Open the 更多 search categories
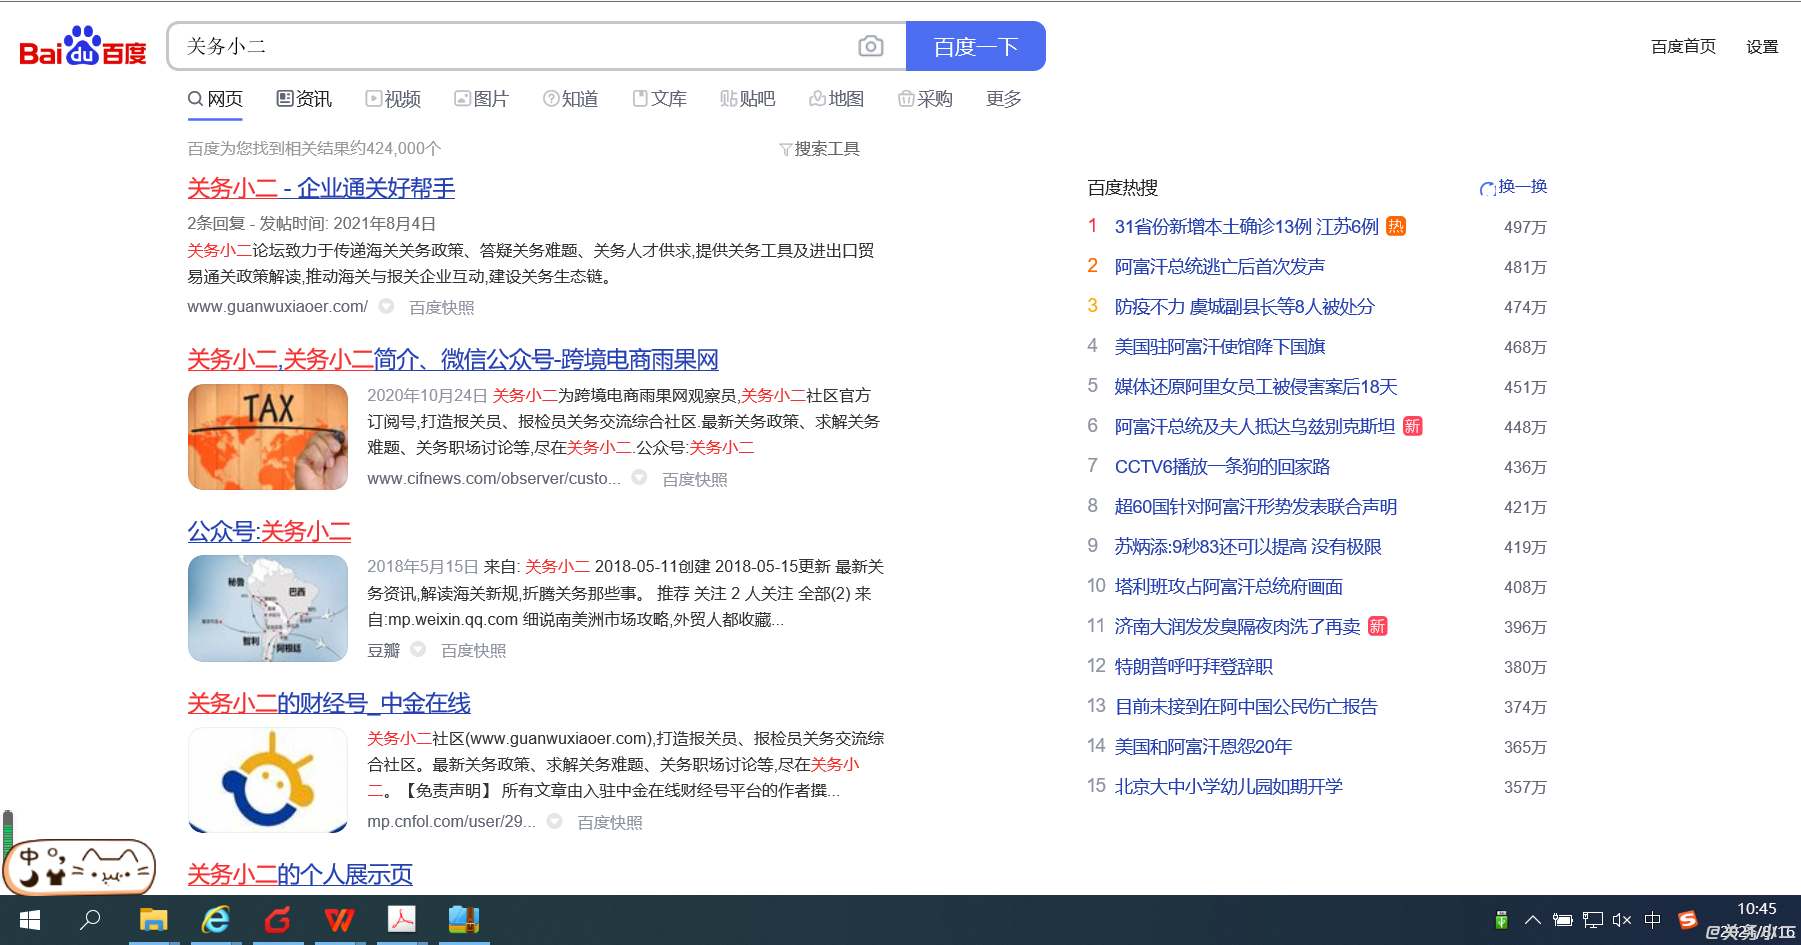The image size is (1801, 945). (x=1003, y=99)
